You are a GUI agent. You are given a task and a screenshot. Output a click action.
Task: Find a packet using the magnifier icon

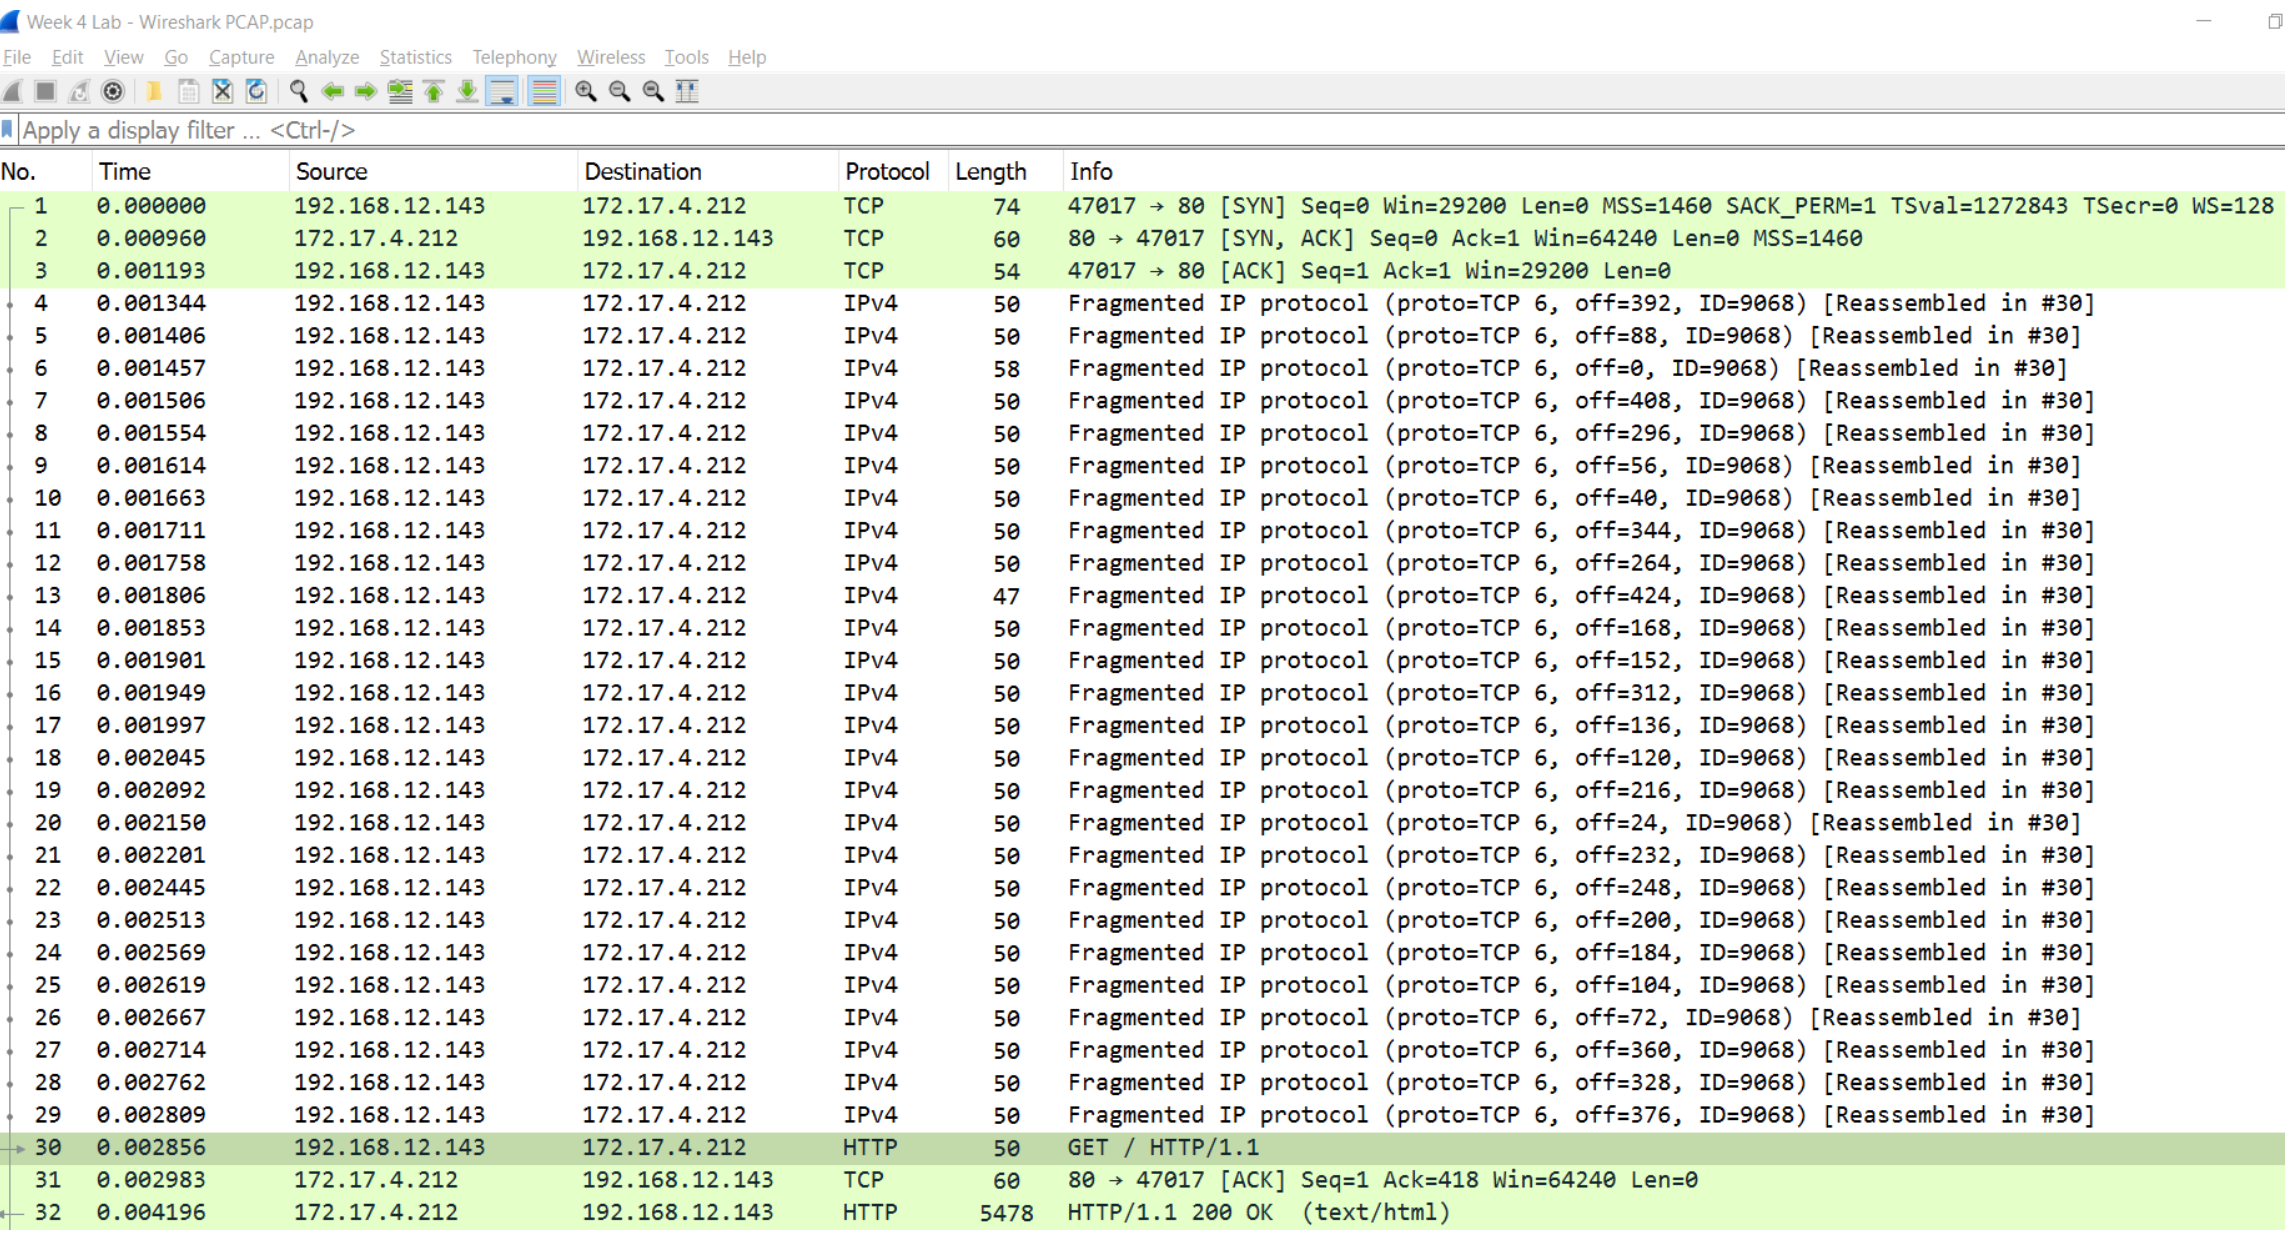pos(298,91)
